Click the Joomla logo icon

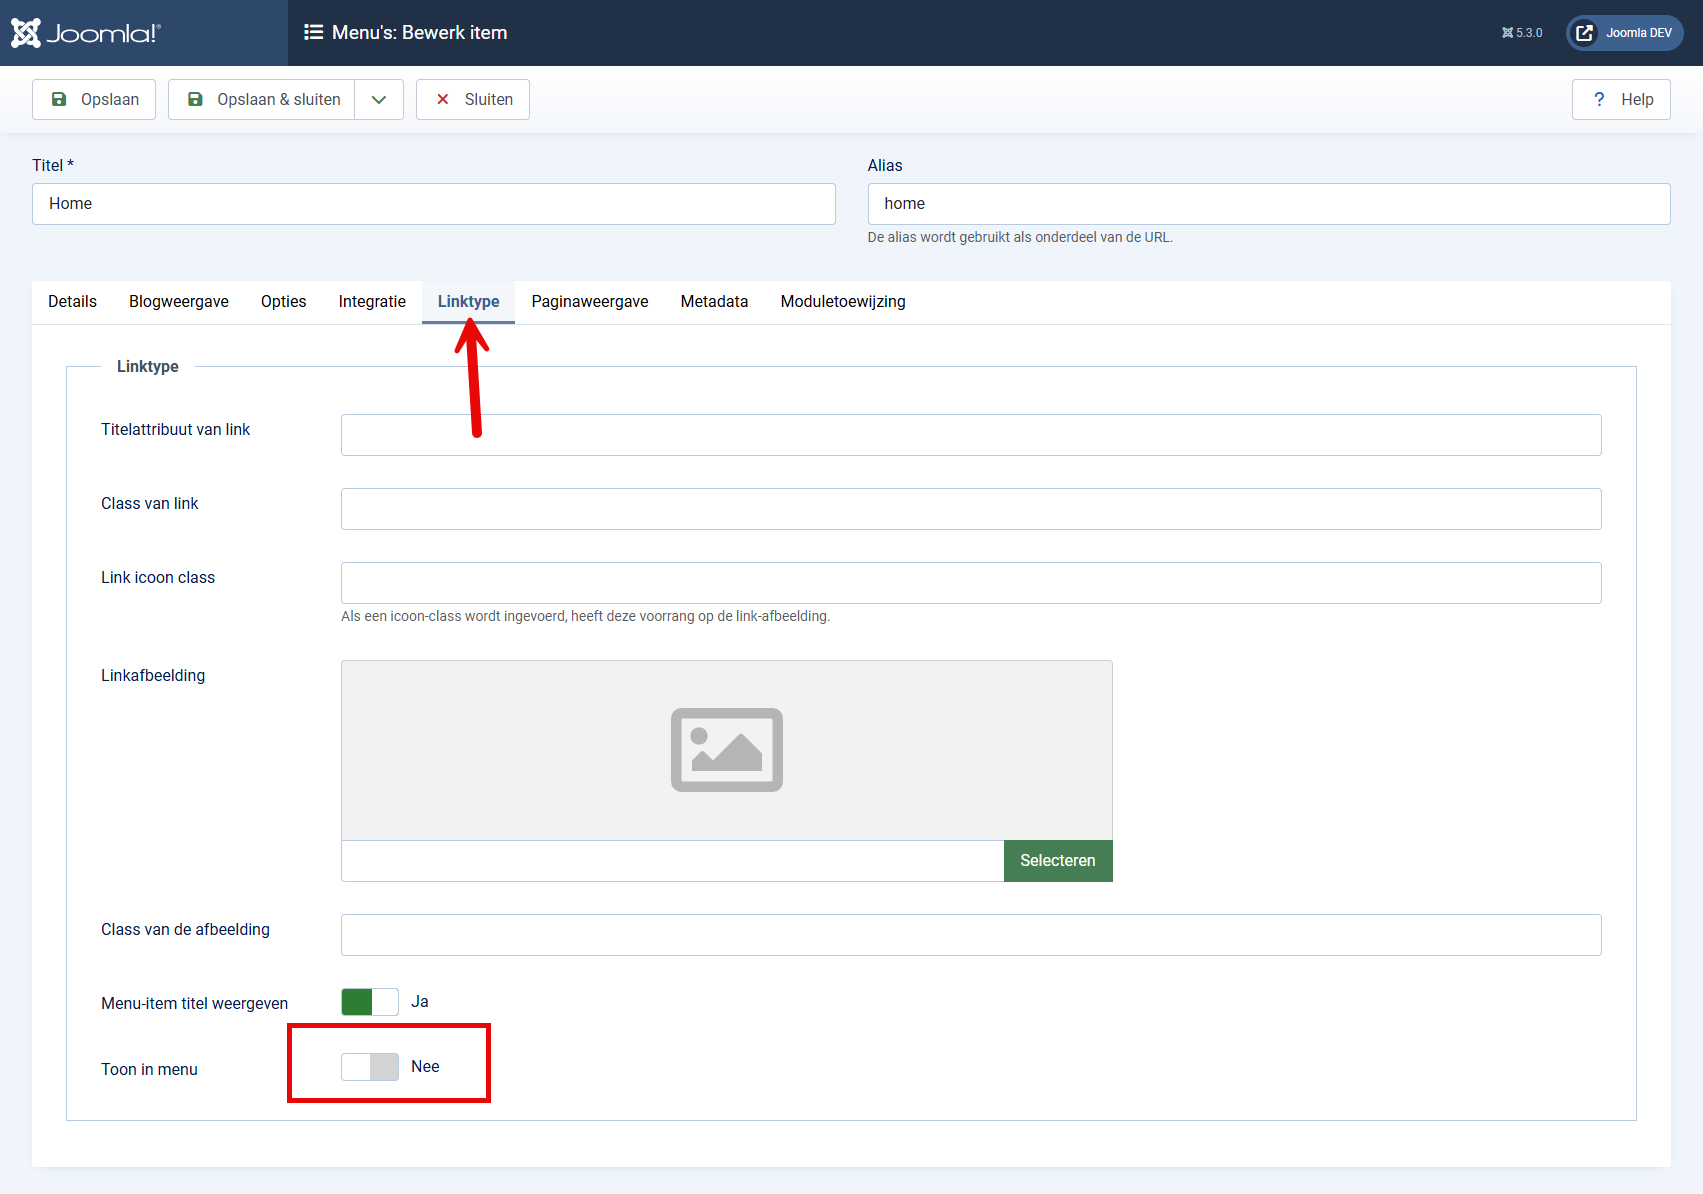point(27,33)
